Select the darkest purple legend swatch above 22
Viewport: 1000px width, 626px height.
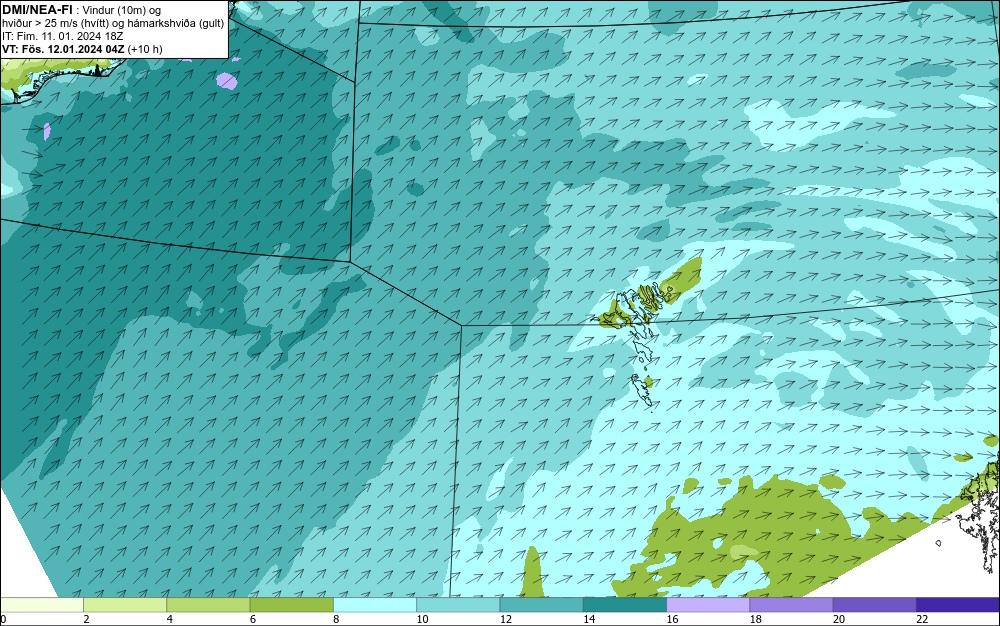(x=958, y=604)
